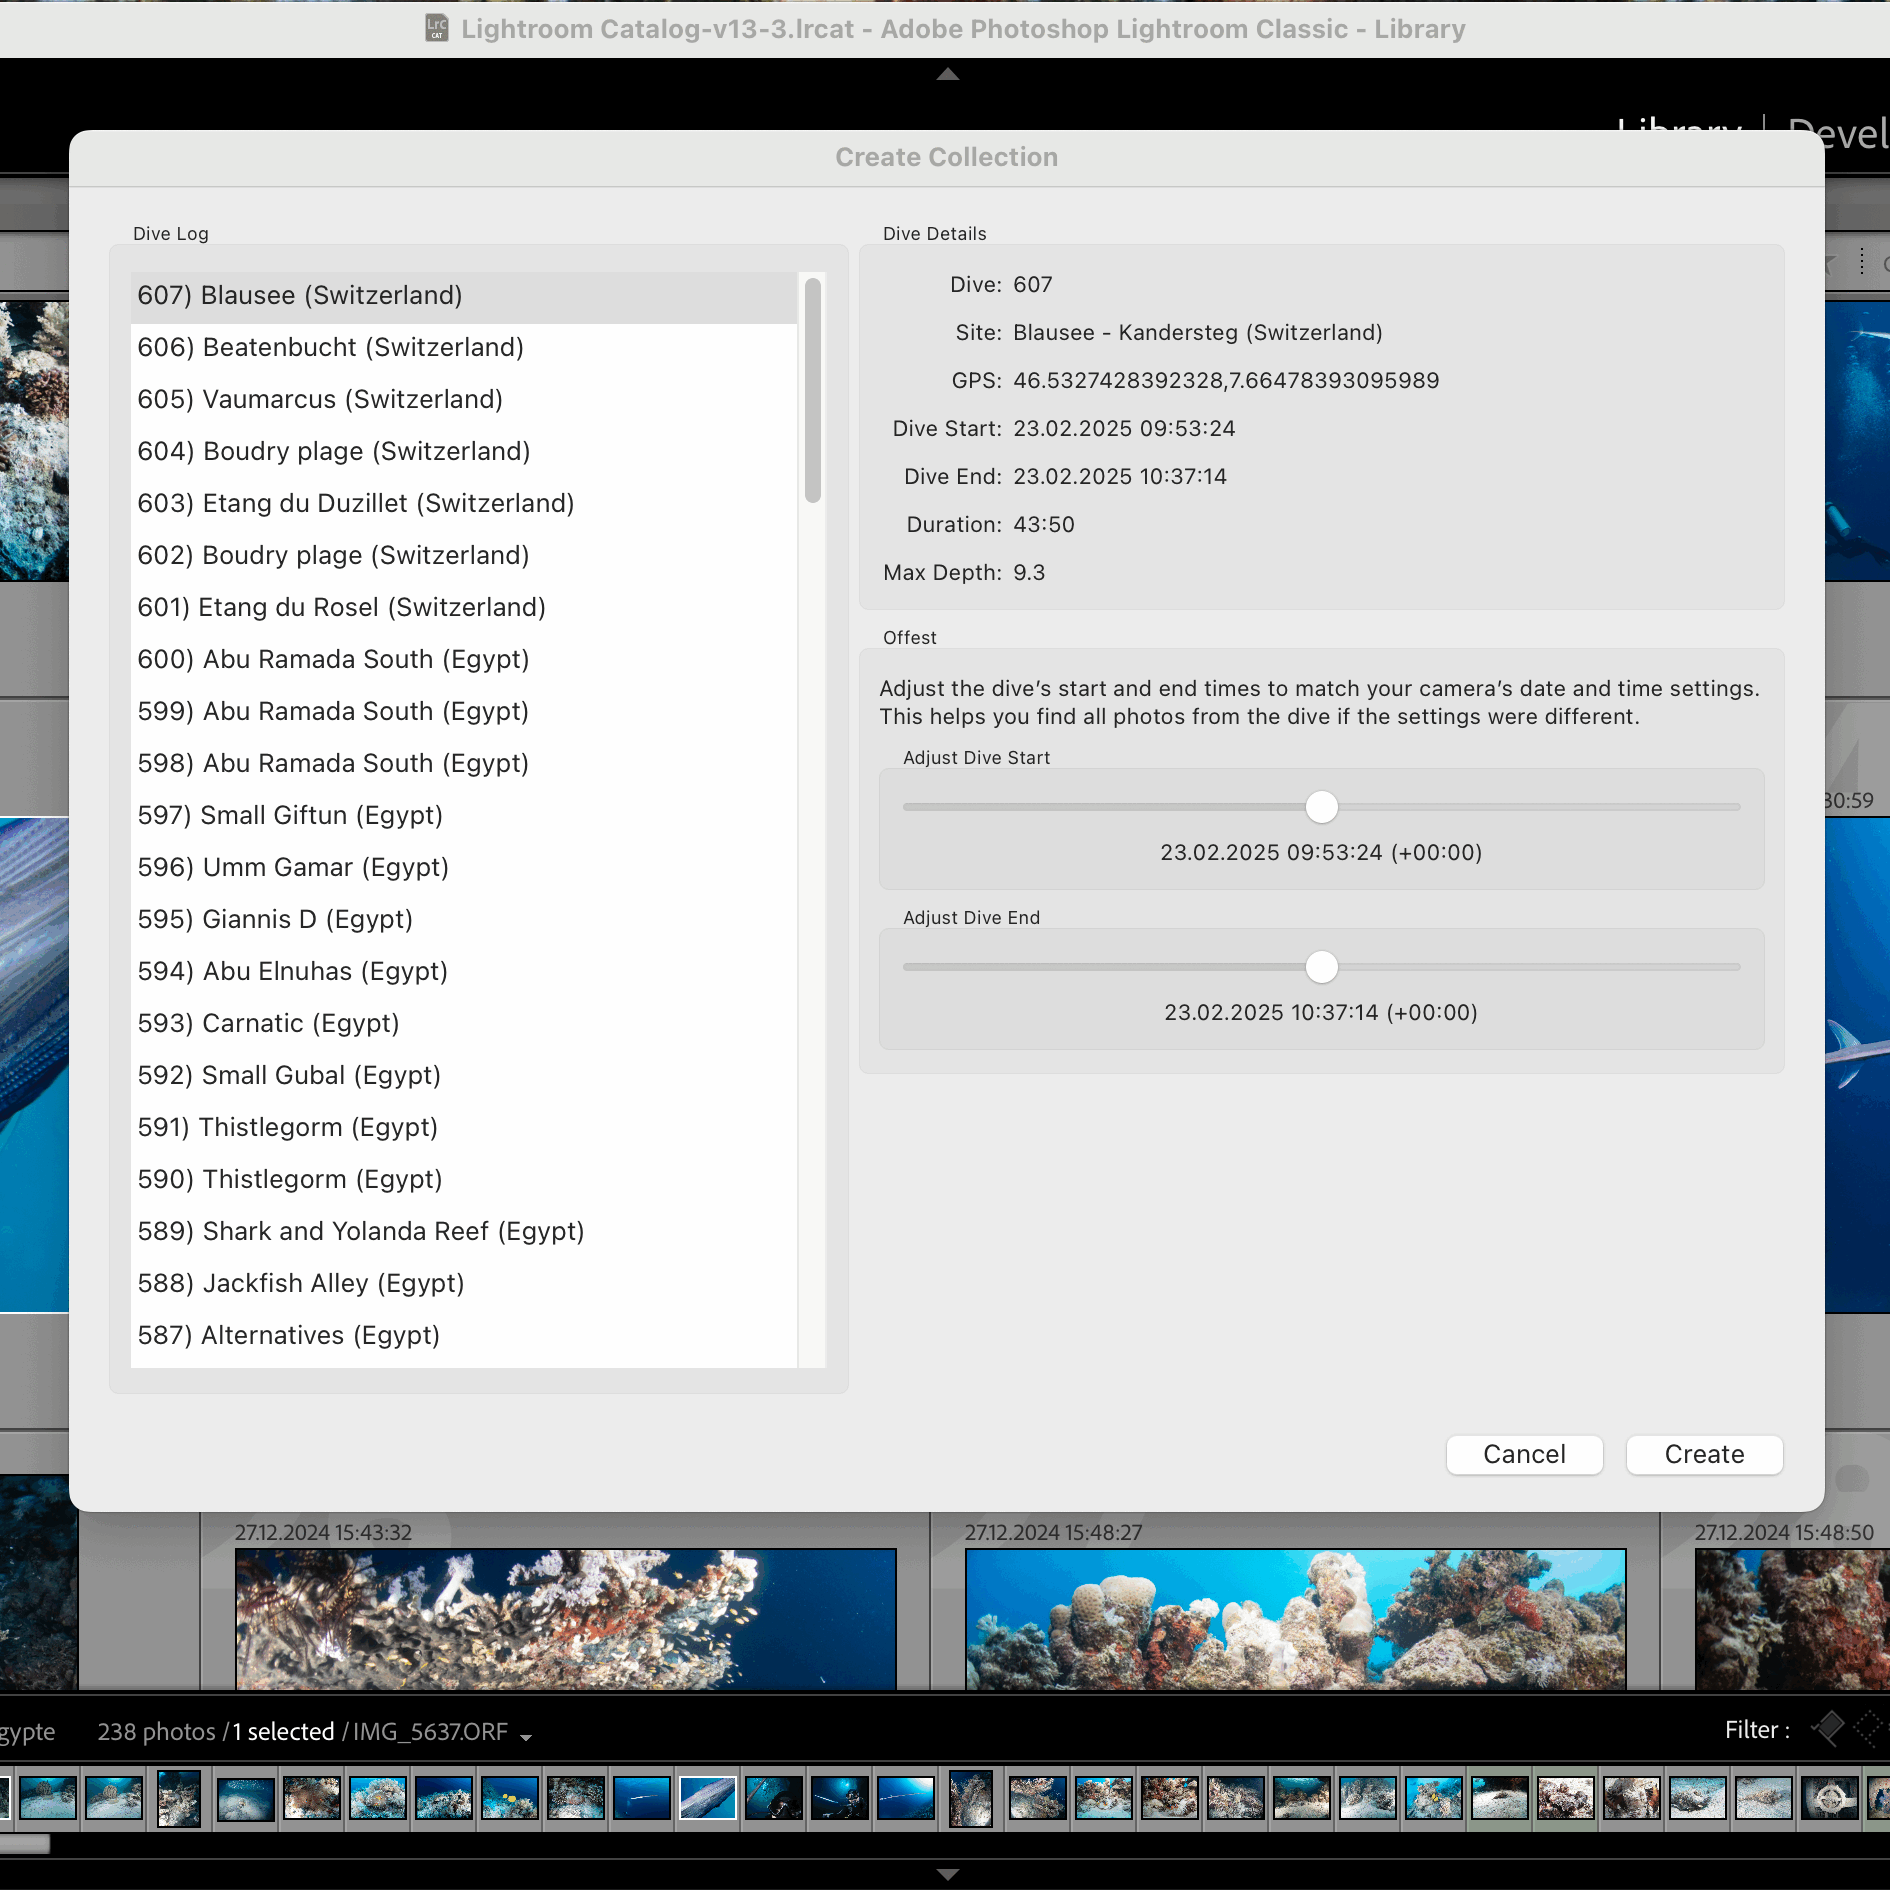Select dive 597) Small Giftun (Egypt)
The width and height of the screenshot is (1890, 1890).
pos(464,816)
